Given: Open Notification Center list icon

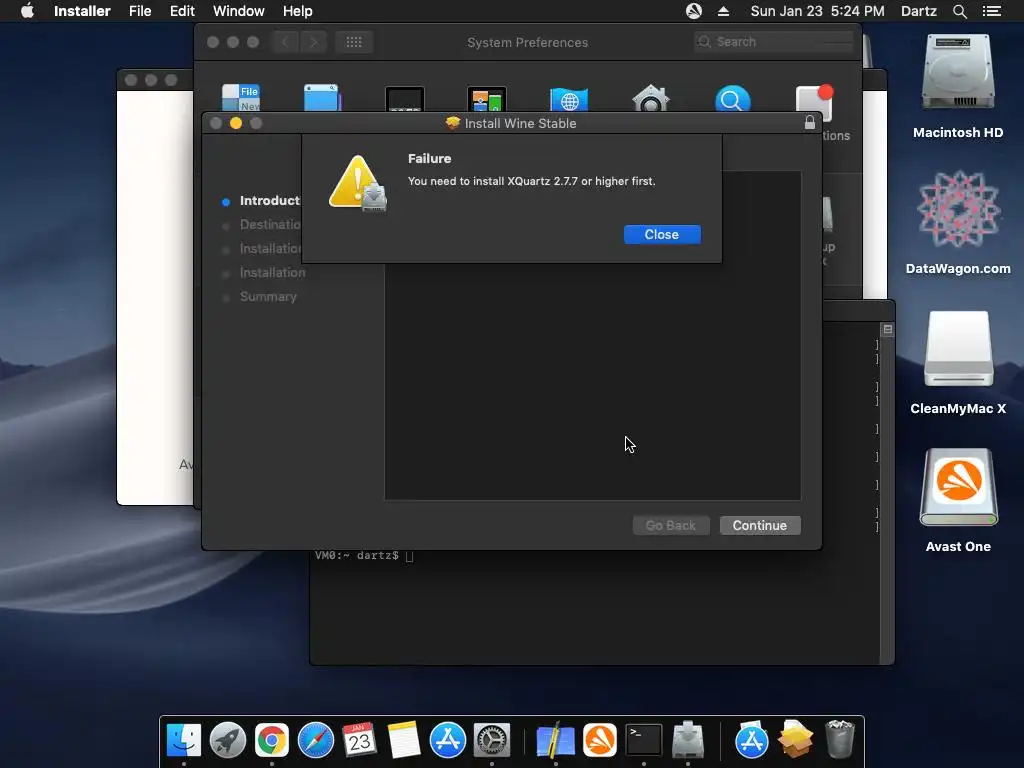Looking at the screenshot, I should click(991, 11).
